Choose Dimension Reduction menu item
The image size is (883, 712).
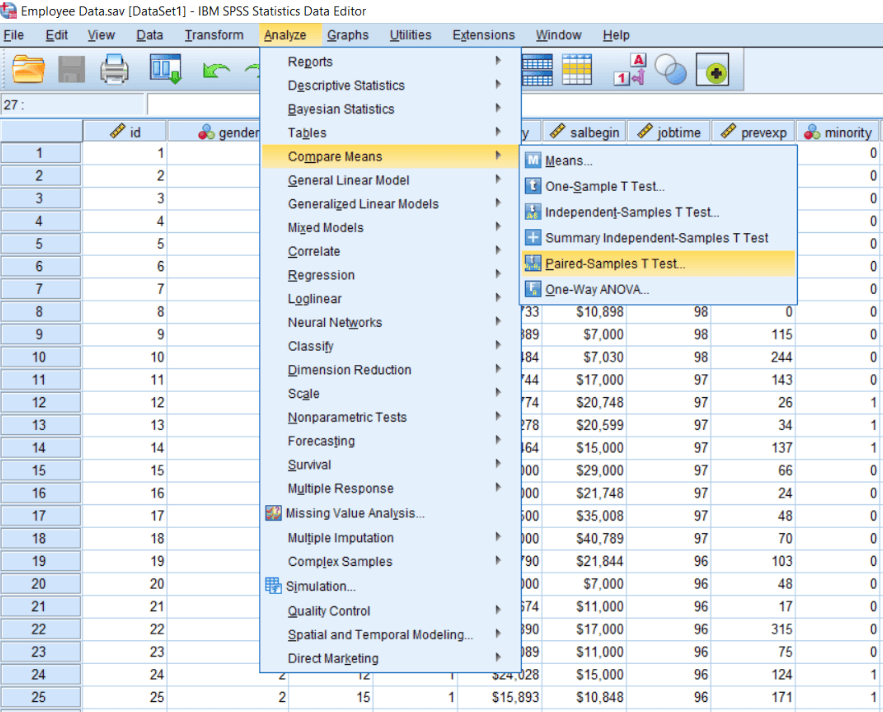pyautogui.click(x=390, y=370)
